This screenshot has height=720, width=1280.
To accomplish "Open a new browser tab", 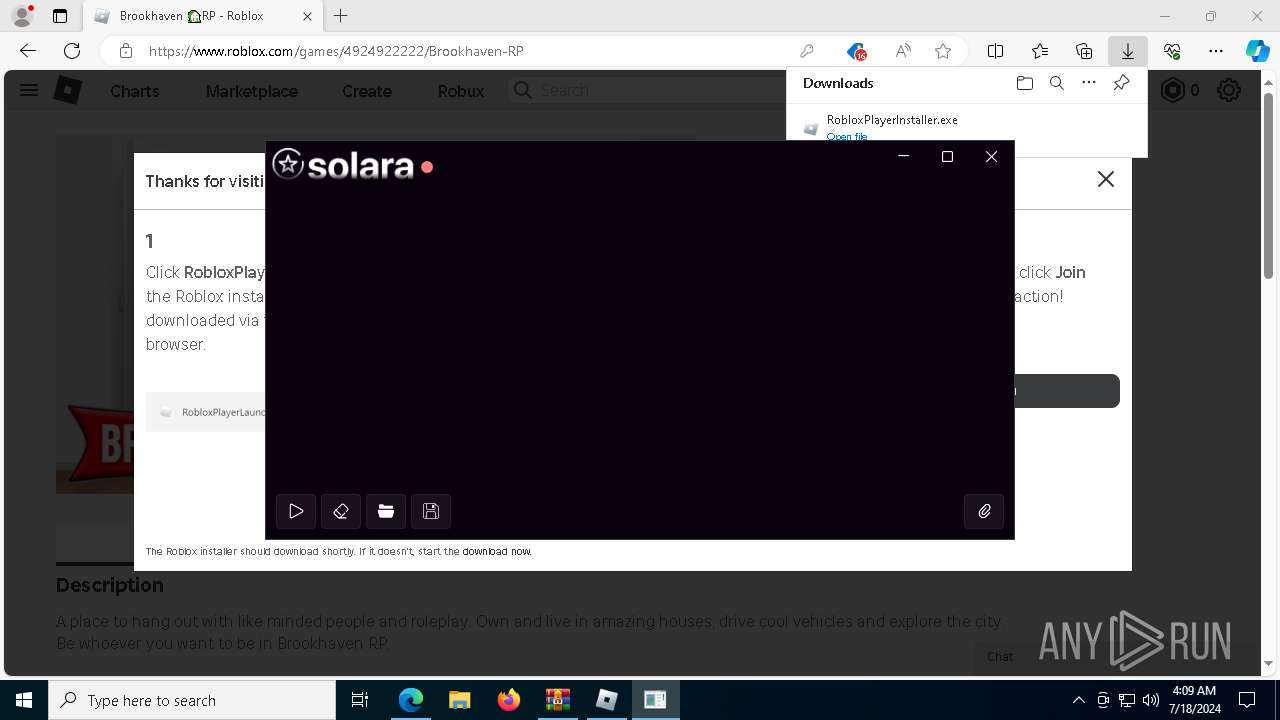I will pyautogui.click(x=340, y=16).
